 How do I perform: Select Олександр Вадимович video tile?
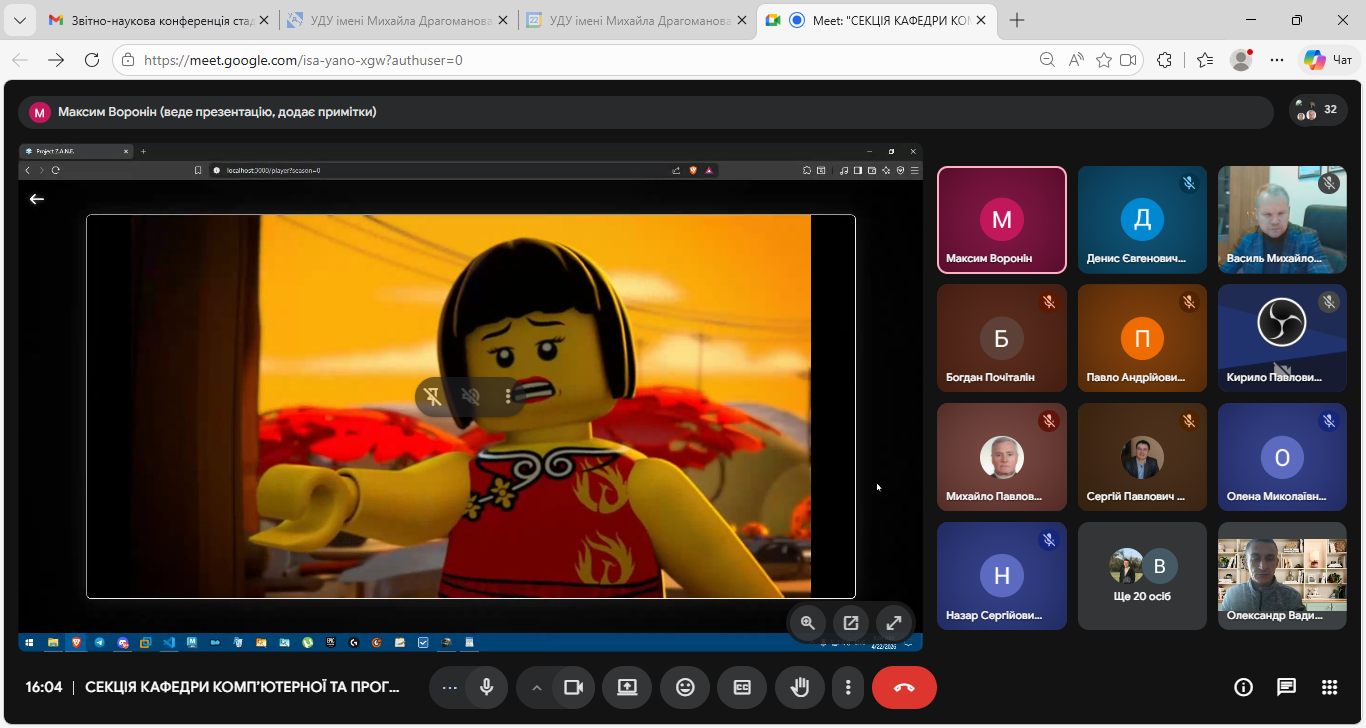tap(1282, 576)
